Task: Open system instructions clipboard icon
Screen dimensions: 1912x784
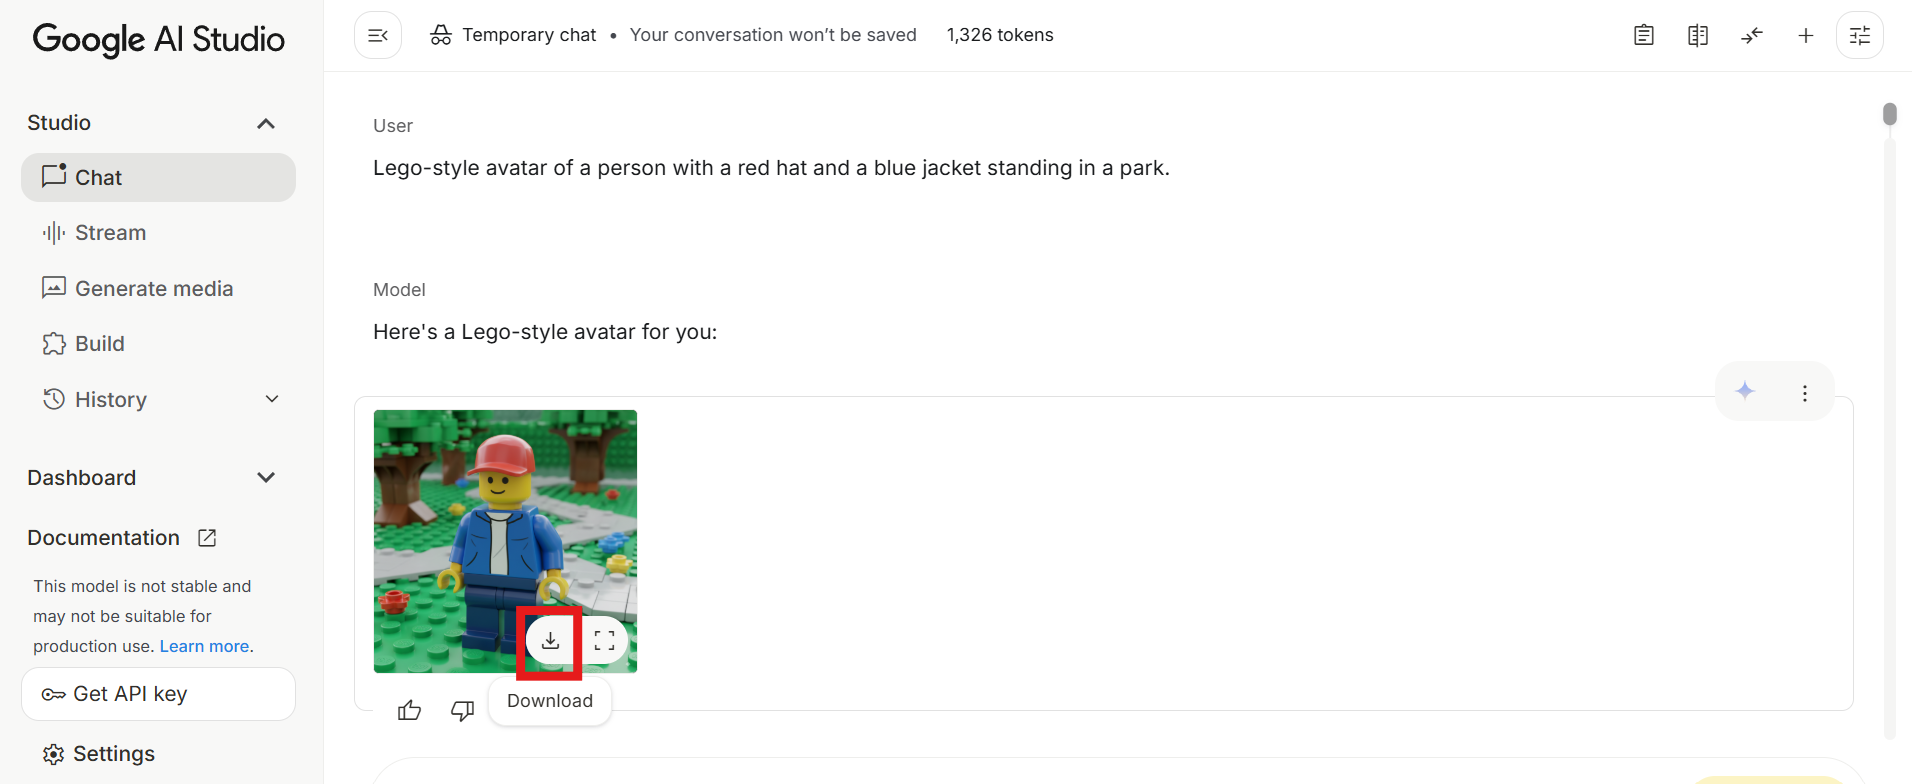Action: tap(1644, 35)
